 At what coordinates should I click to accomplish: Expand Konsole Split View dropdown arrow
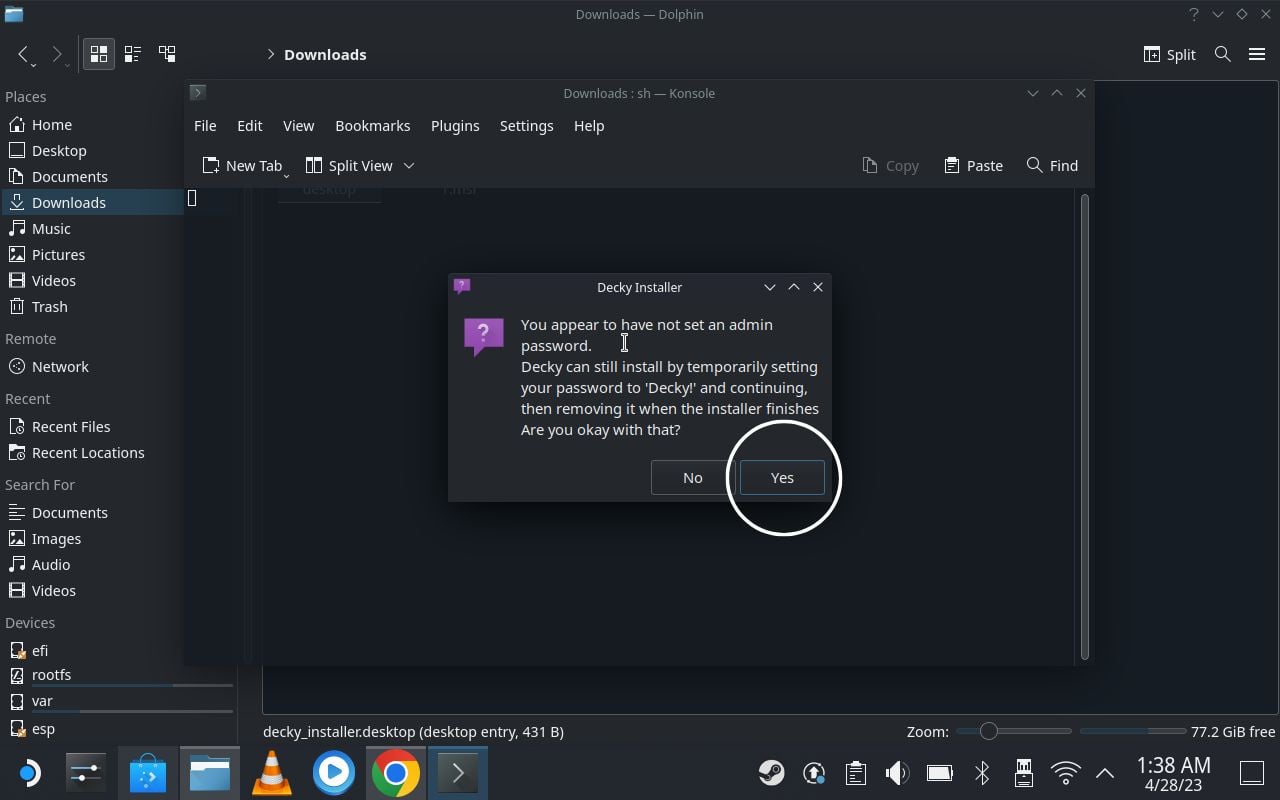pos(409,166)
